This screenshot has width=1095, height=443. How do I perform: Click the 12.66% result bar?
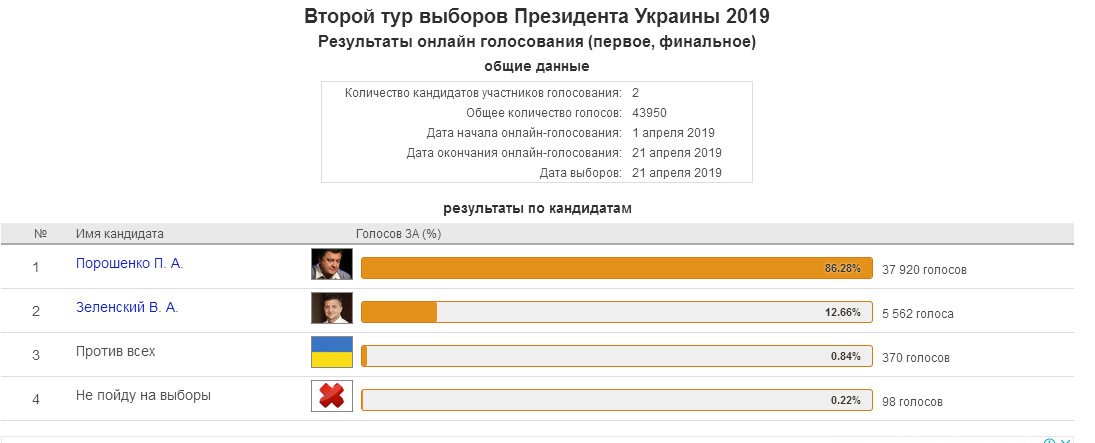click(617, 312)
